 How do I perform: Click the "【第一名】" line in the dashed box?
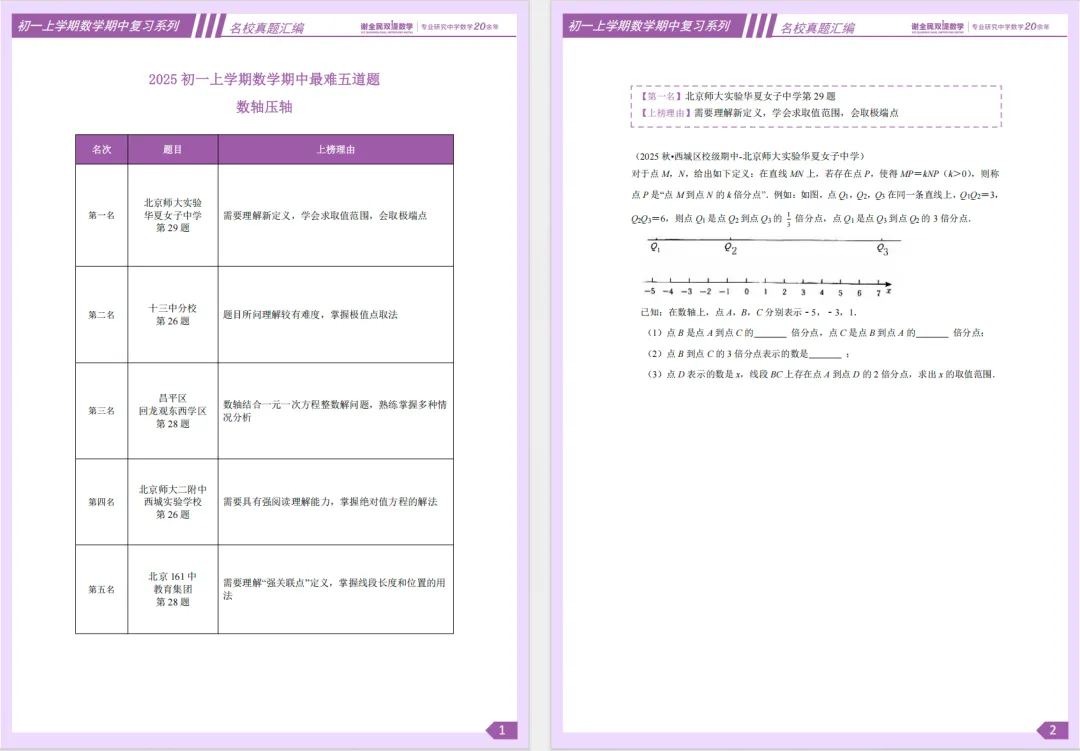pos(738,96)
